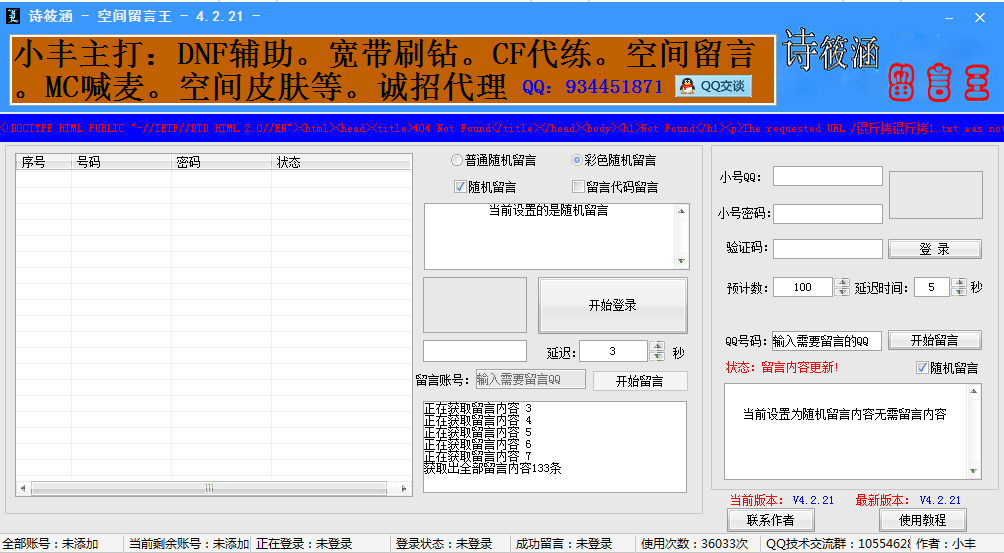This screenshot has width=1004, height=553.
Task: Click 最新版本 V4.2.21 label
Action: 908,500
